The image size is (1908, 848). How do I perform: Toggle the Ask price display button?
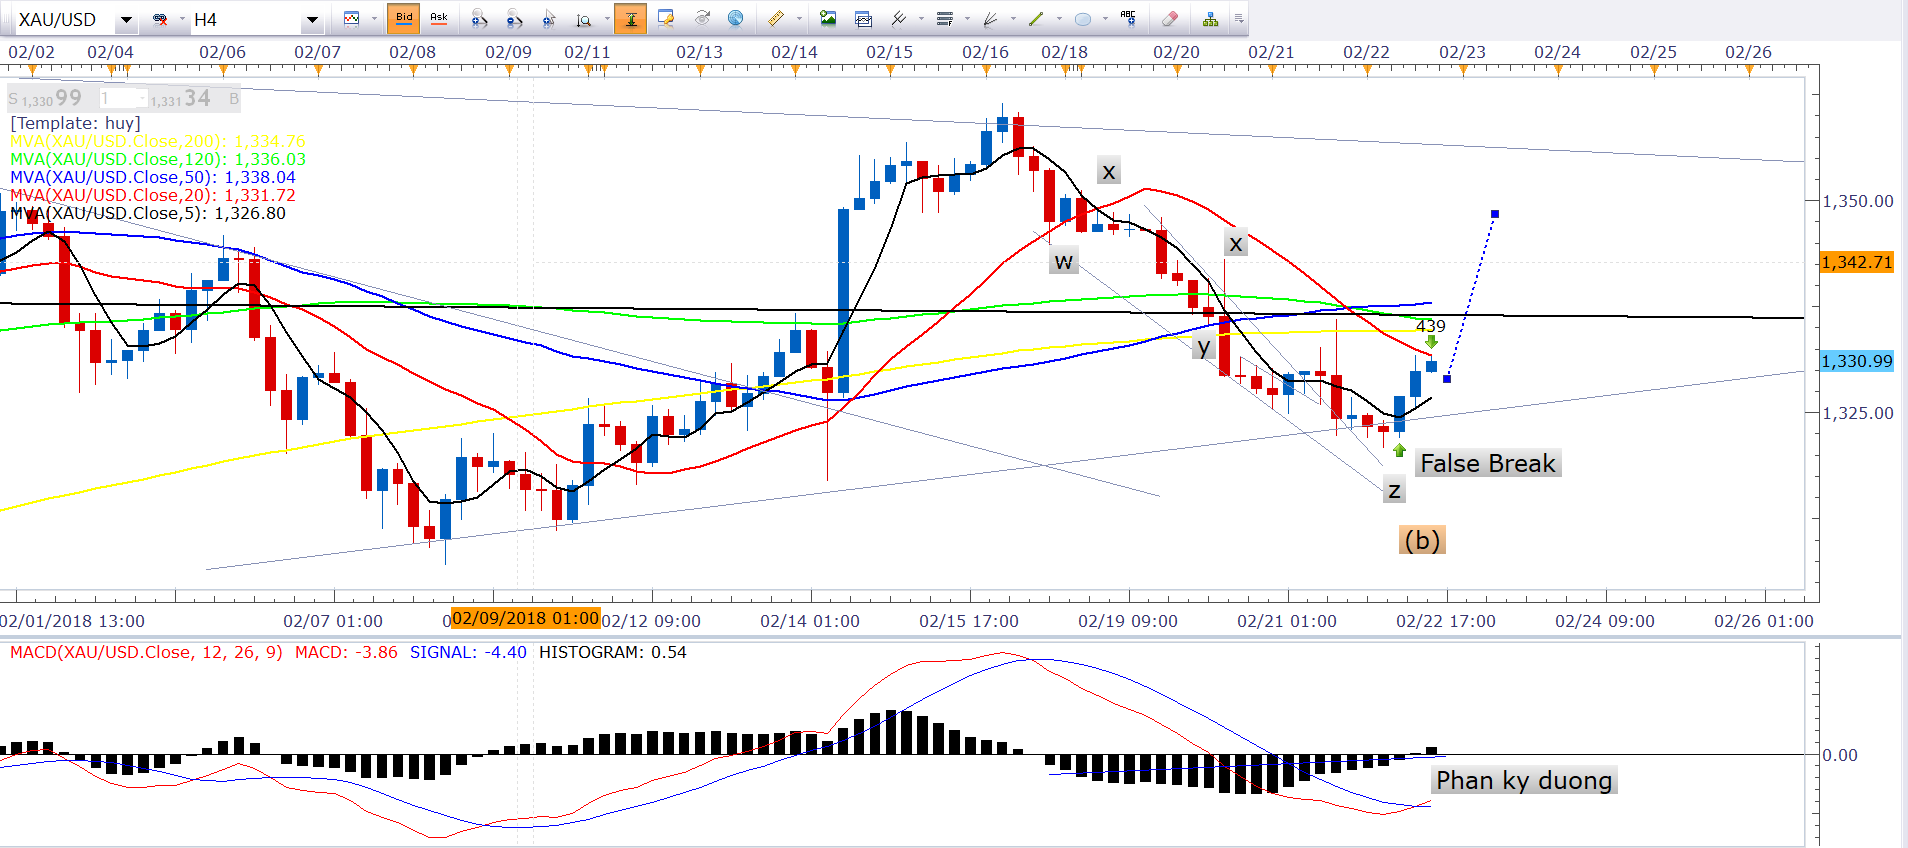pos(438,19)
